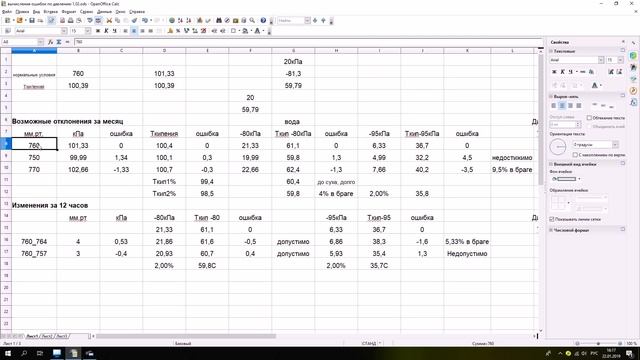Apply Percent number format icon
This screenshot has height=360, width=640.
pyautogui.click(x=178, y=31)
